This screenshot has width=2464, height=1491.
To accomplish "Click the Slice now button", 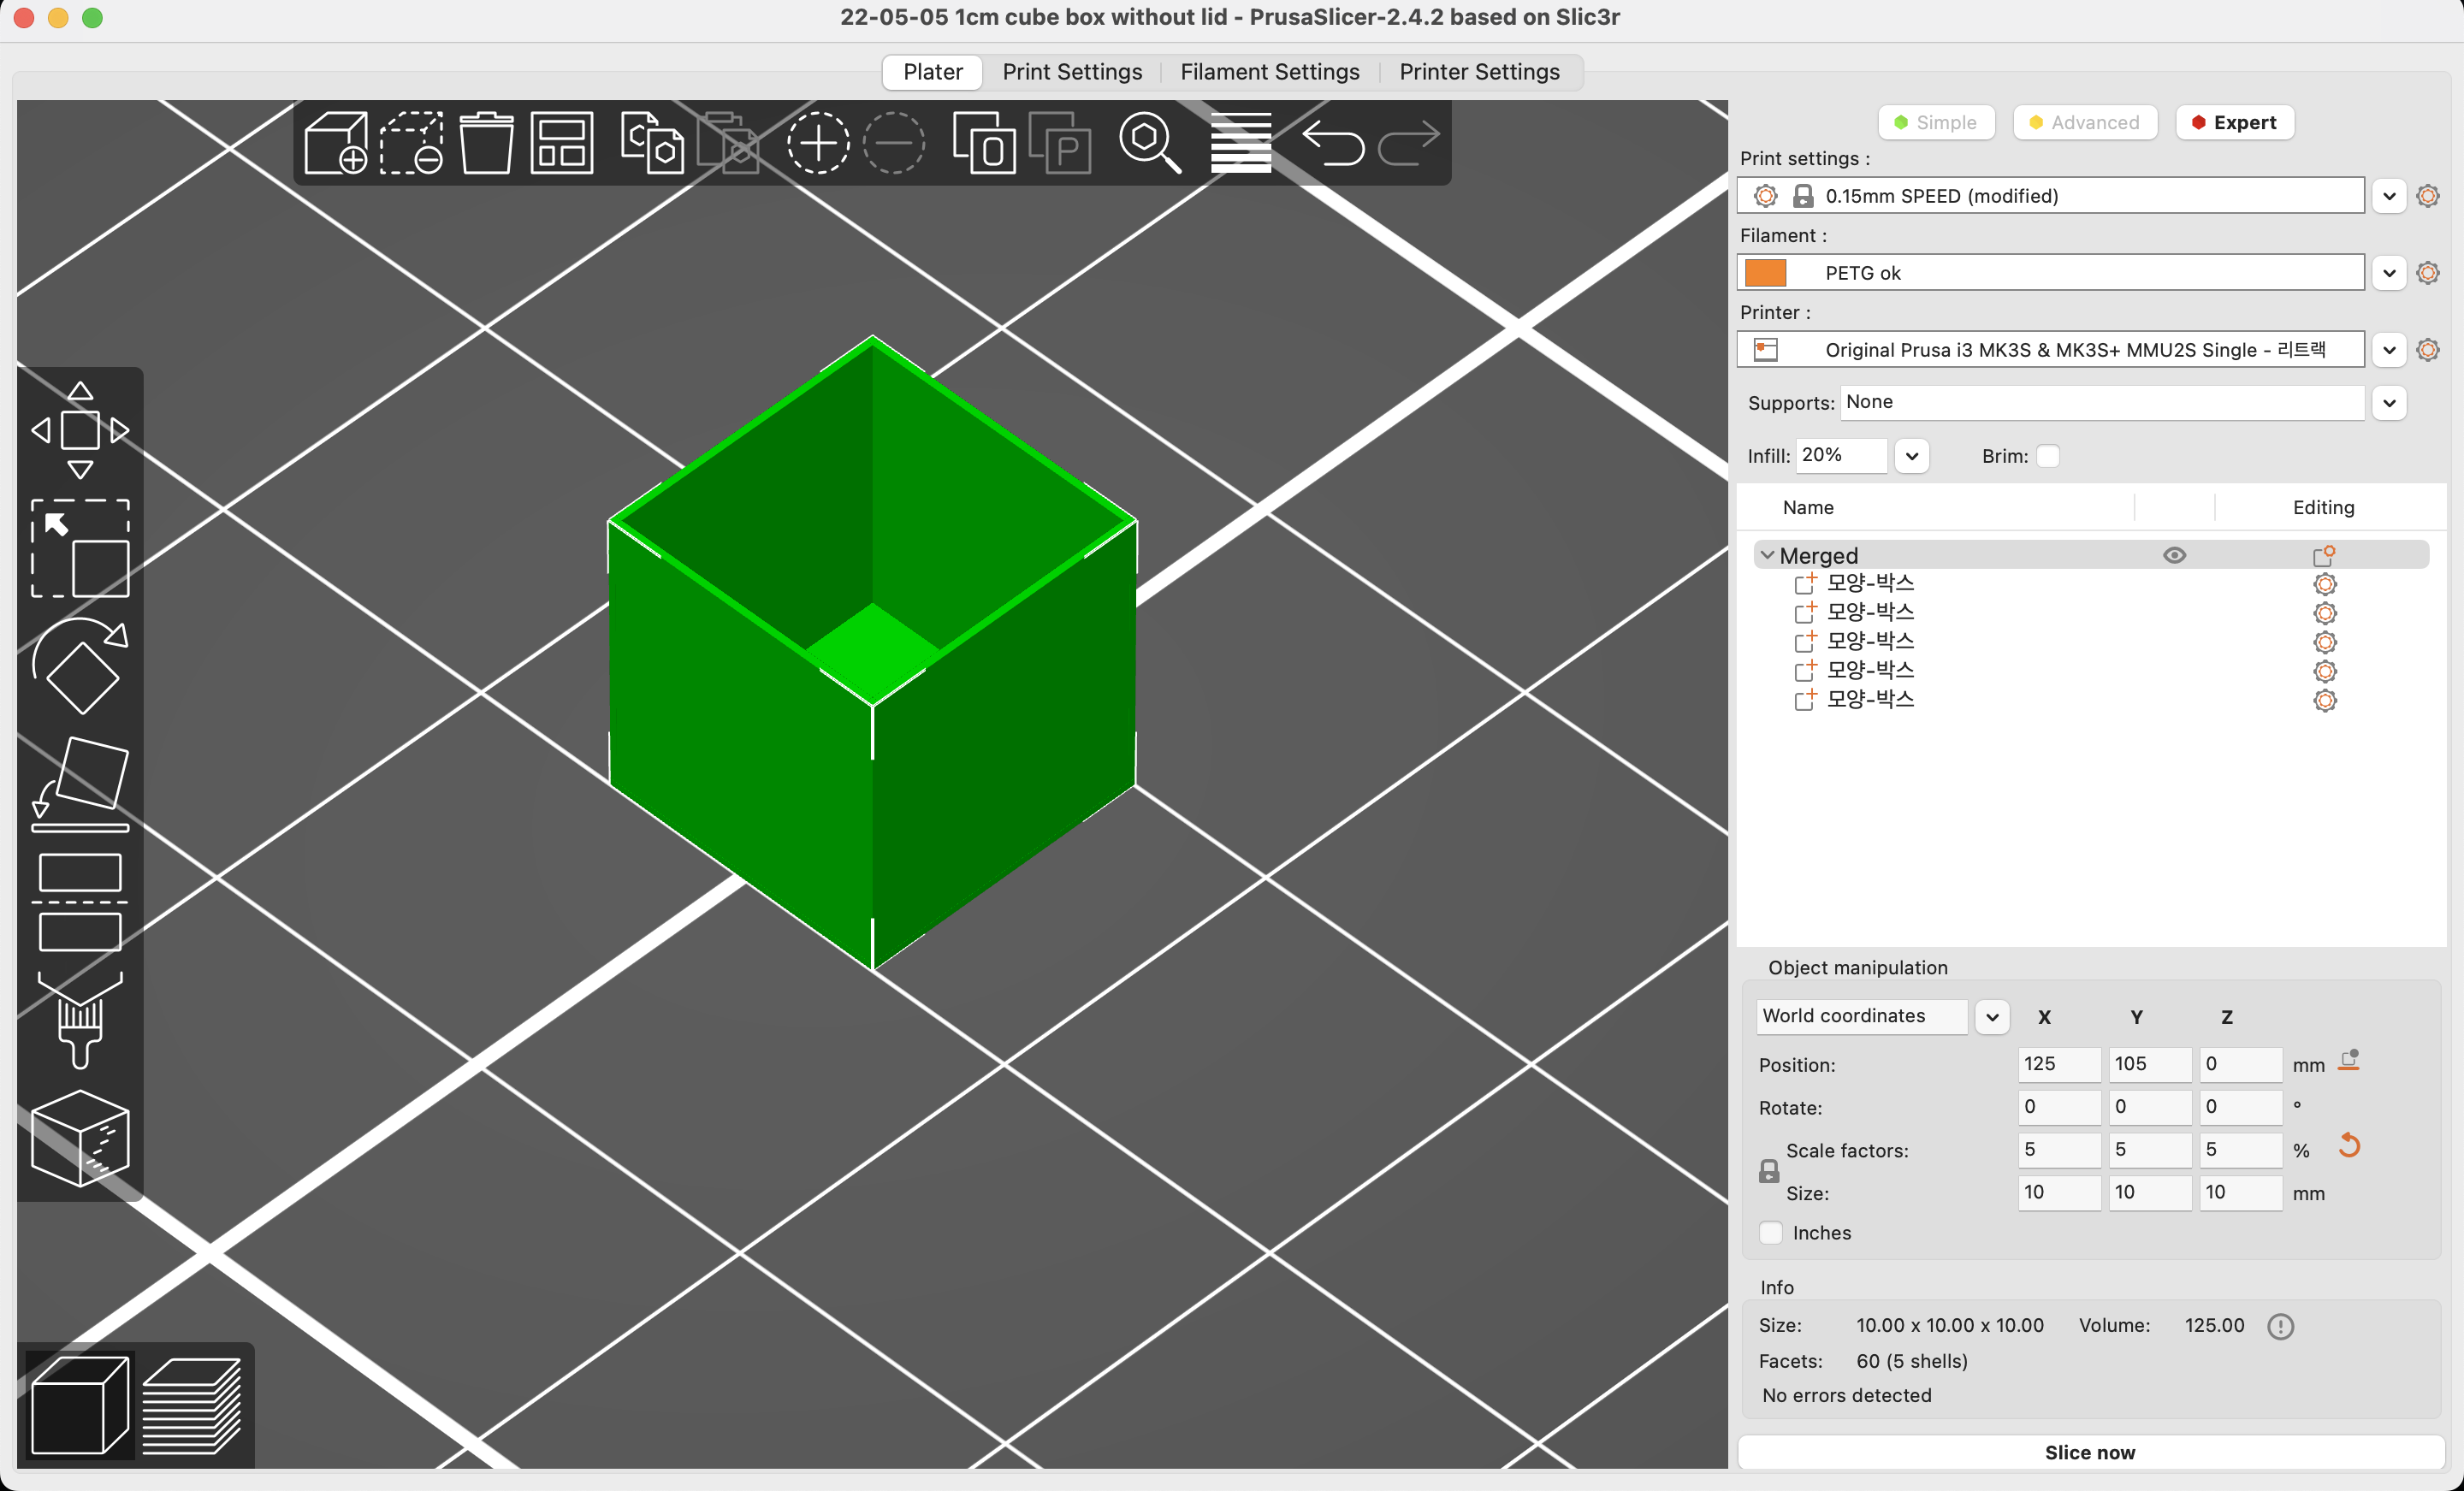I will (2090, 1452).
